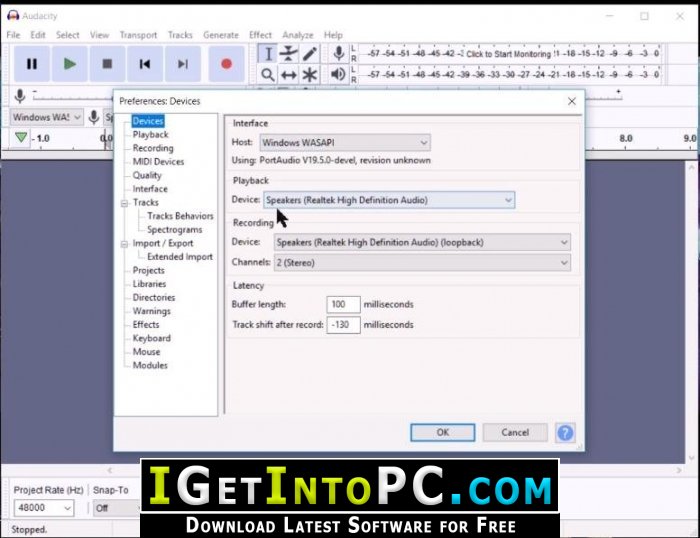Collapse the Tracks tree node

(125, 203)
